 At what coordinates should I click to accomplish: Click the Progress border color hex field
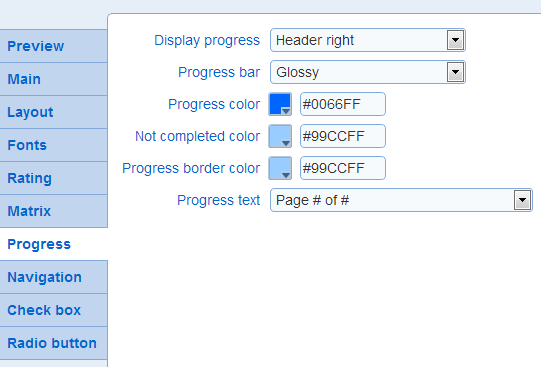point(343,168)
